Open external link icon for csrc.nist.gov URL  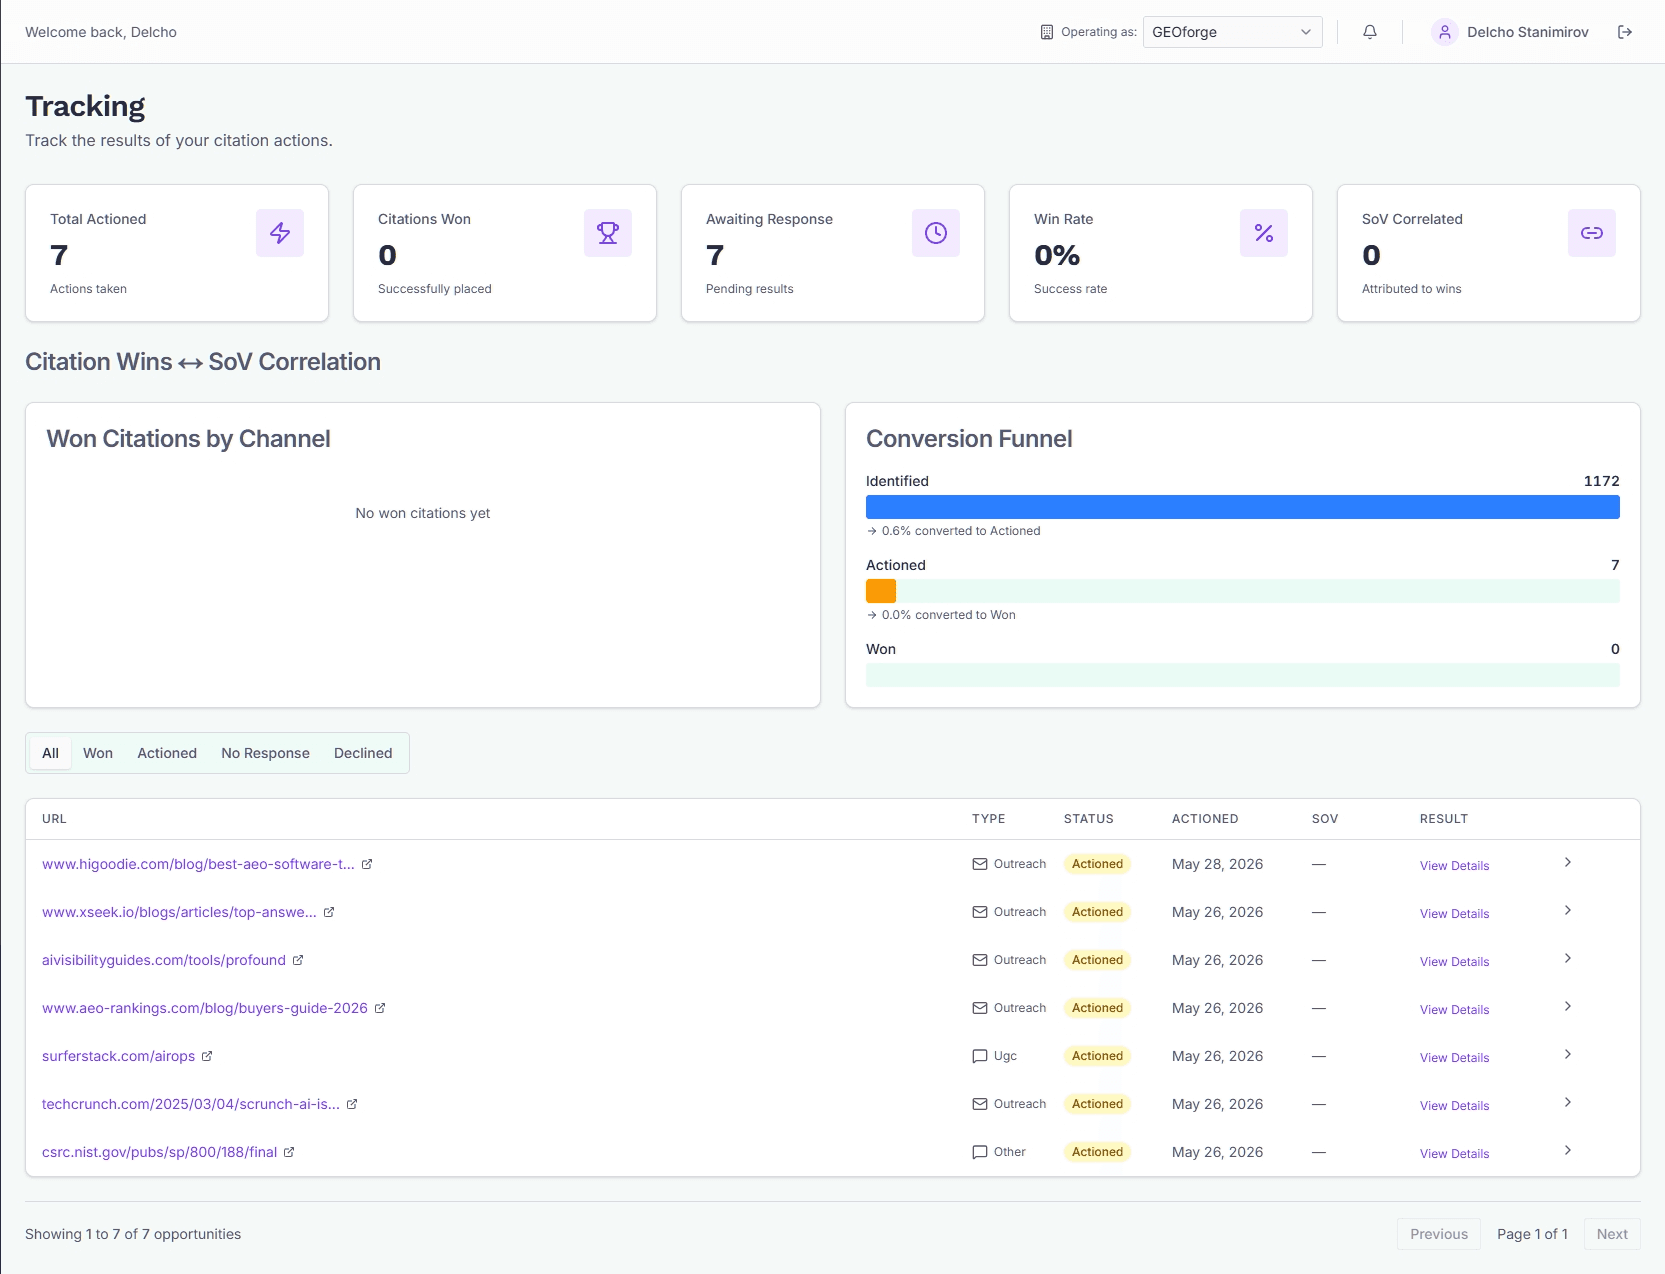289,1152
